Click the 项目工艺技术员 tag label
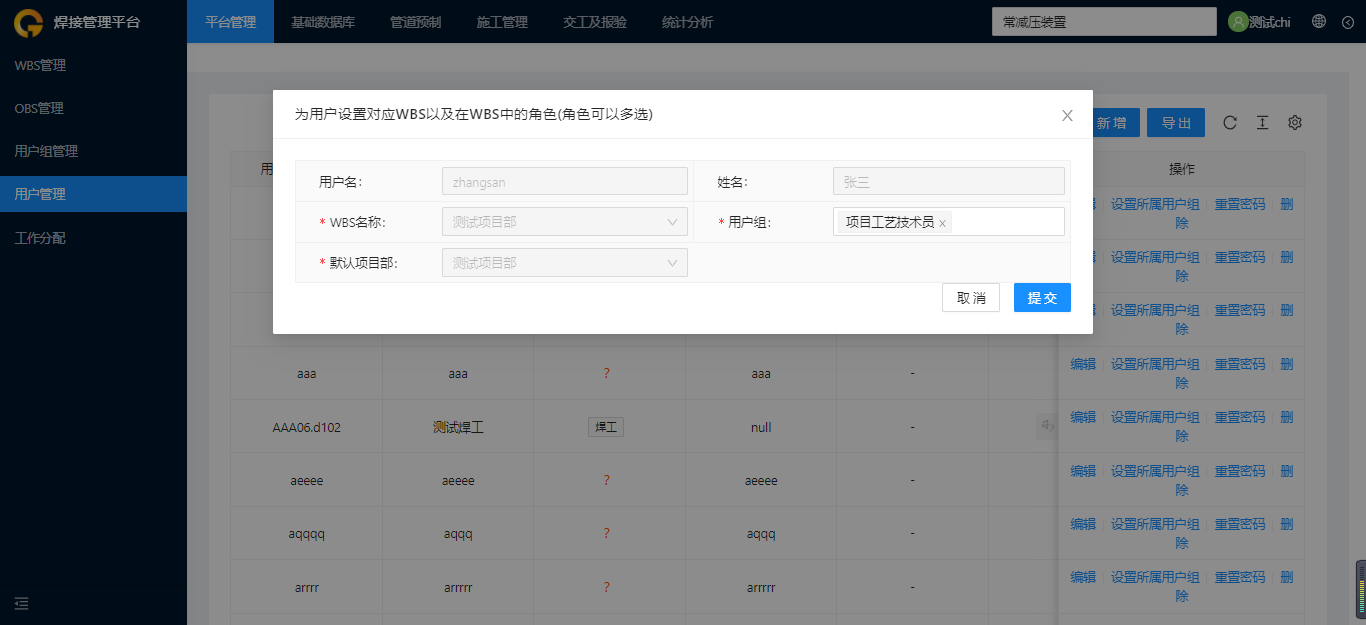The width and height of the screenshot is (1366, 625). tap(890, 222)
